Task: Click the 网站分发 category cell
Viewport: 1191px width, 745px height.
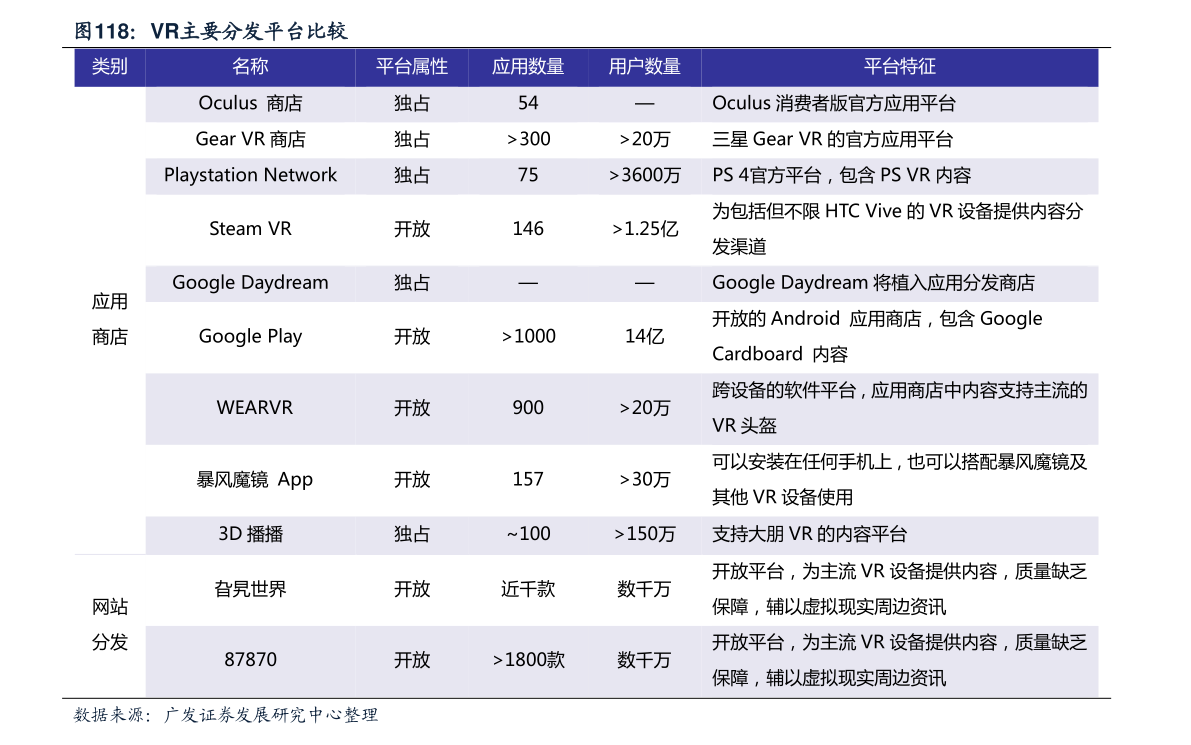Action: (x=109, y=624)
